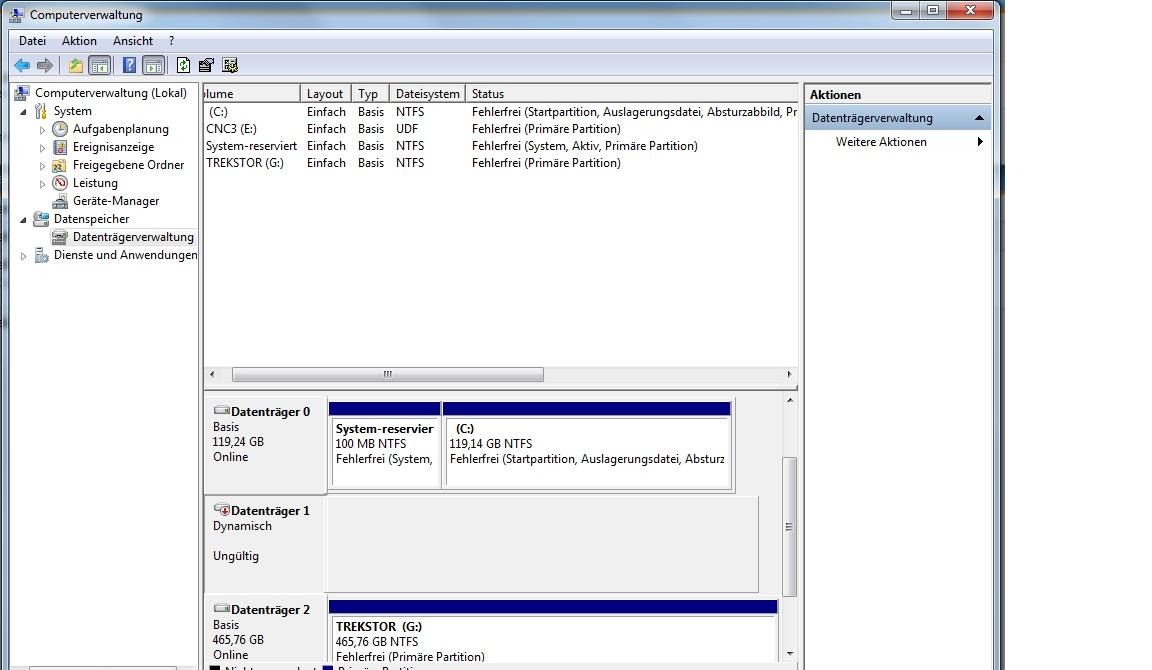Click the gray Forward arrow toolbar icon
Screen dimensions: 1152x670
(45, 65)
